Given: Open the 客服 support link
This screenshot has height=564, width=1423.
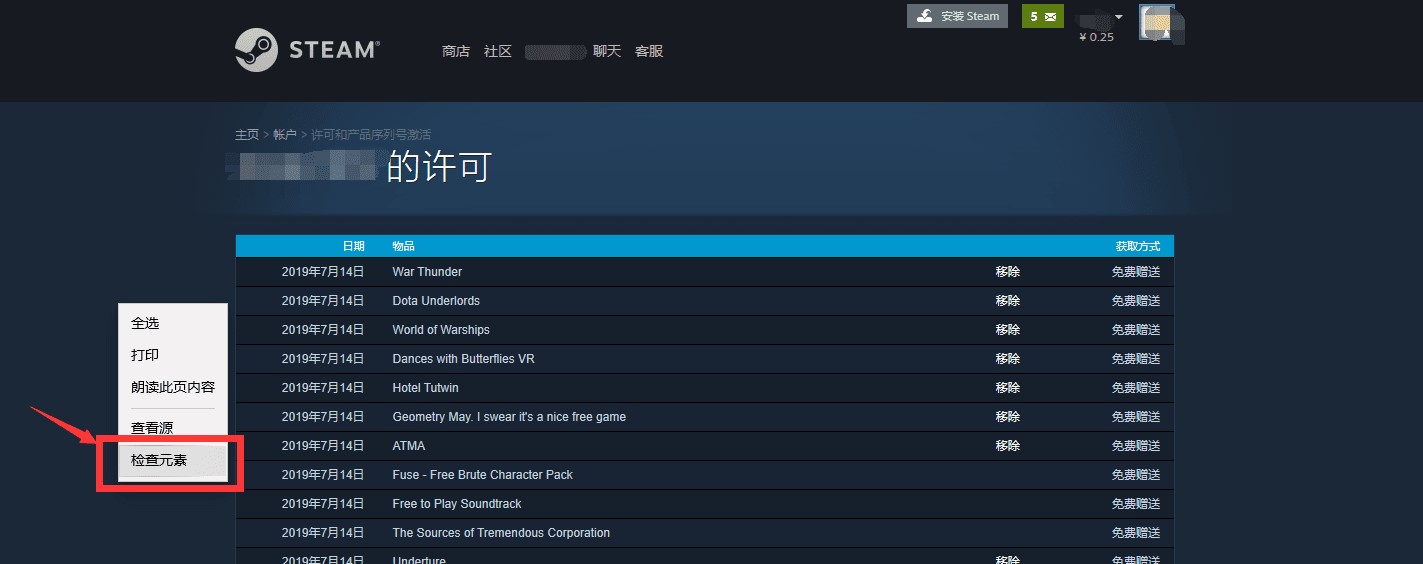Looking at the screenshot, I should click(x=649, y=51).
